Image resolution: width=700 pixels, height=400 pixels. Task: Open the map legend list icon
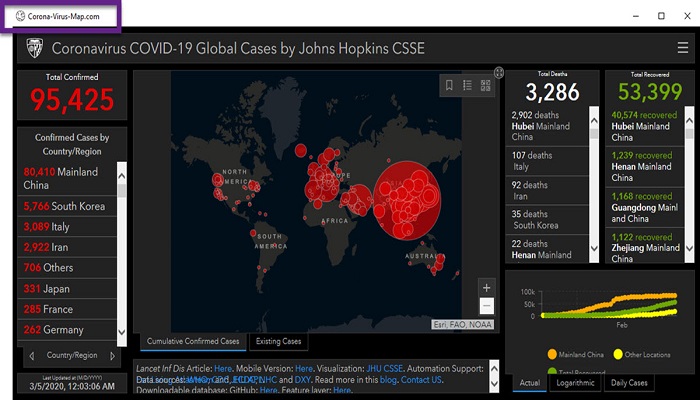[x=467, y=85]
